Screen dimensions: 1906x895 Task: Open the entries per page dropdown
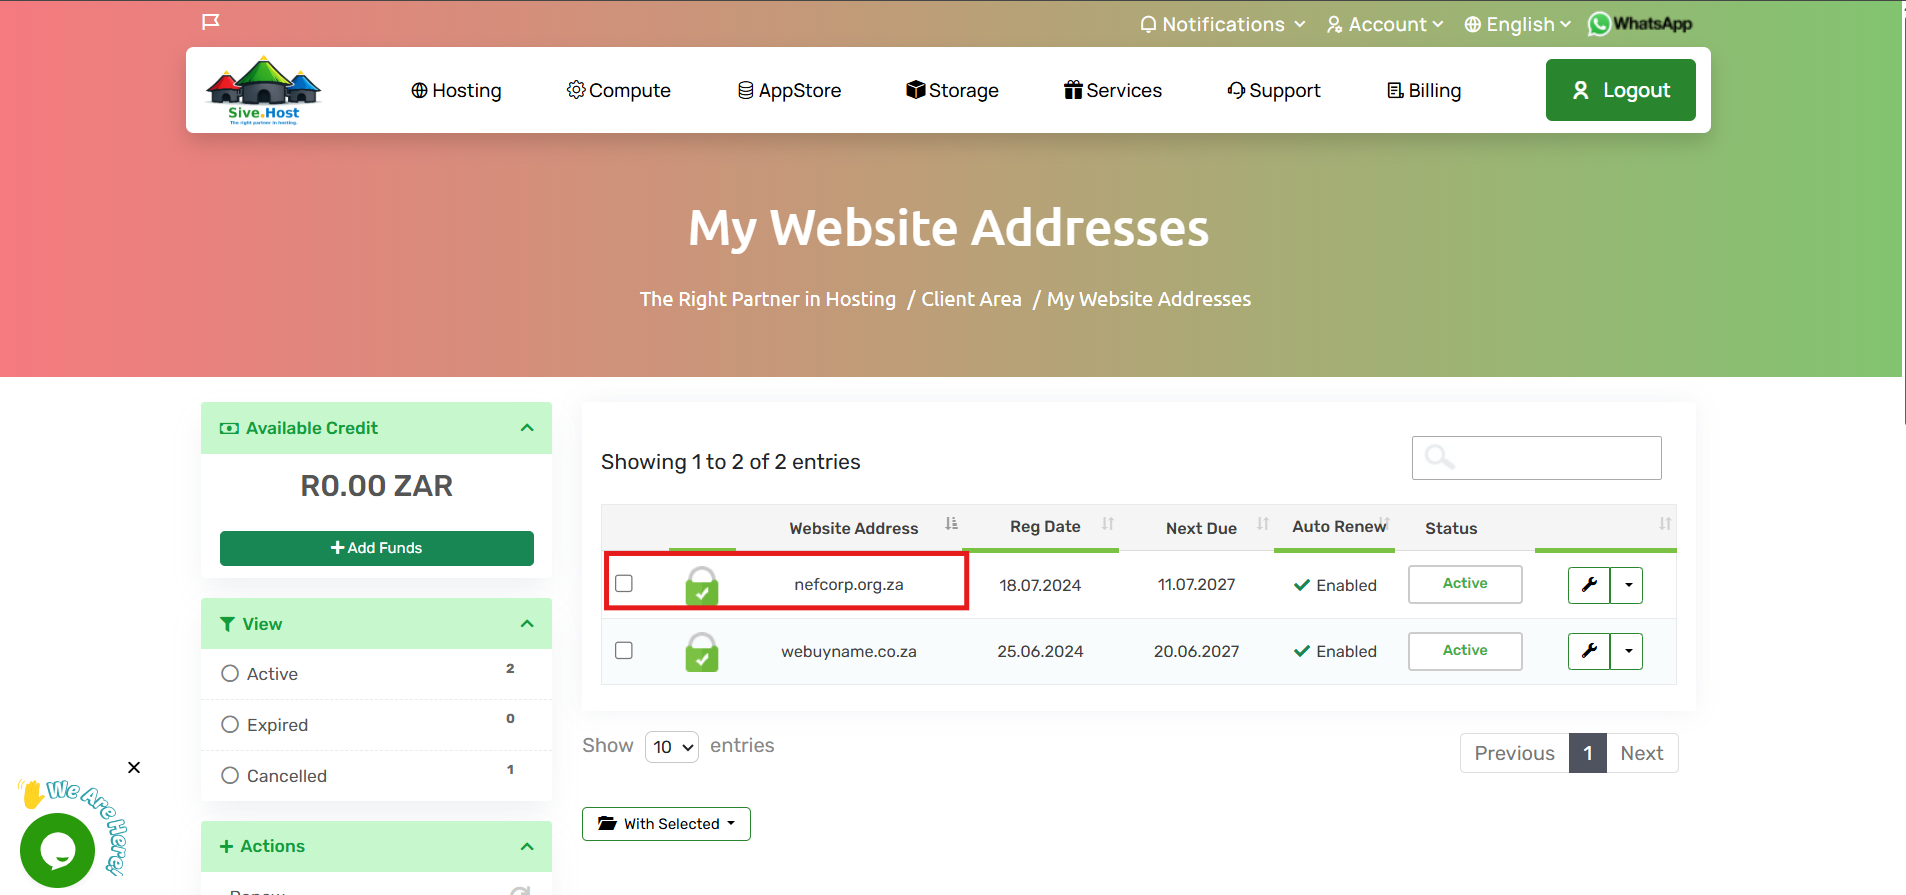pyautogui.click(x=672, y=747)
